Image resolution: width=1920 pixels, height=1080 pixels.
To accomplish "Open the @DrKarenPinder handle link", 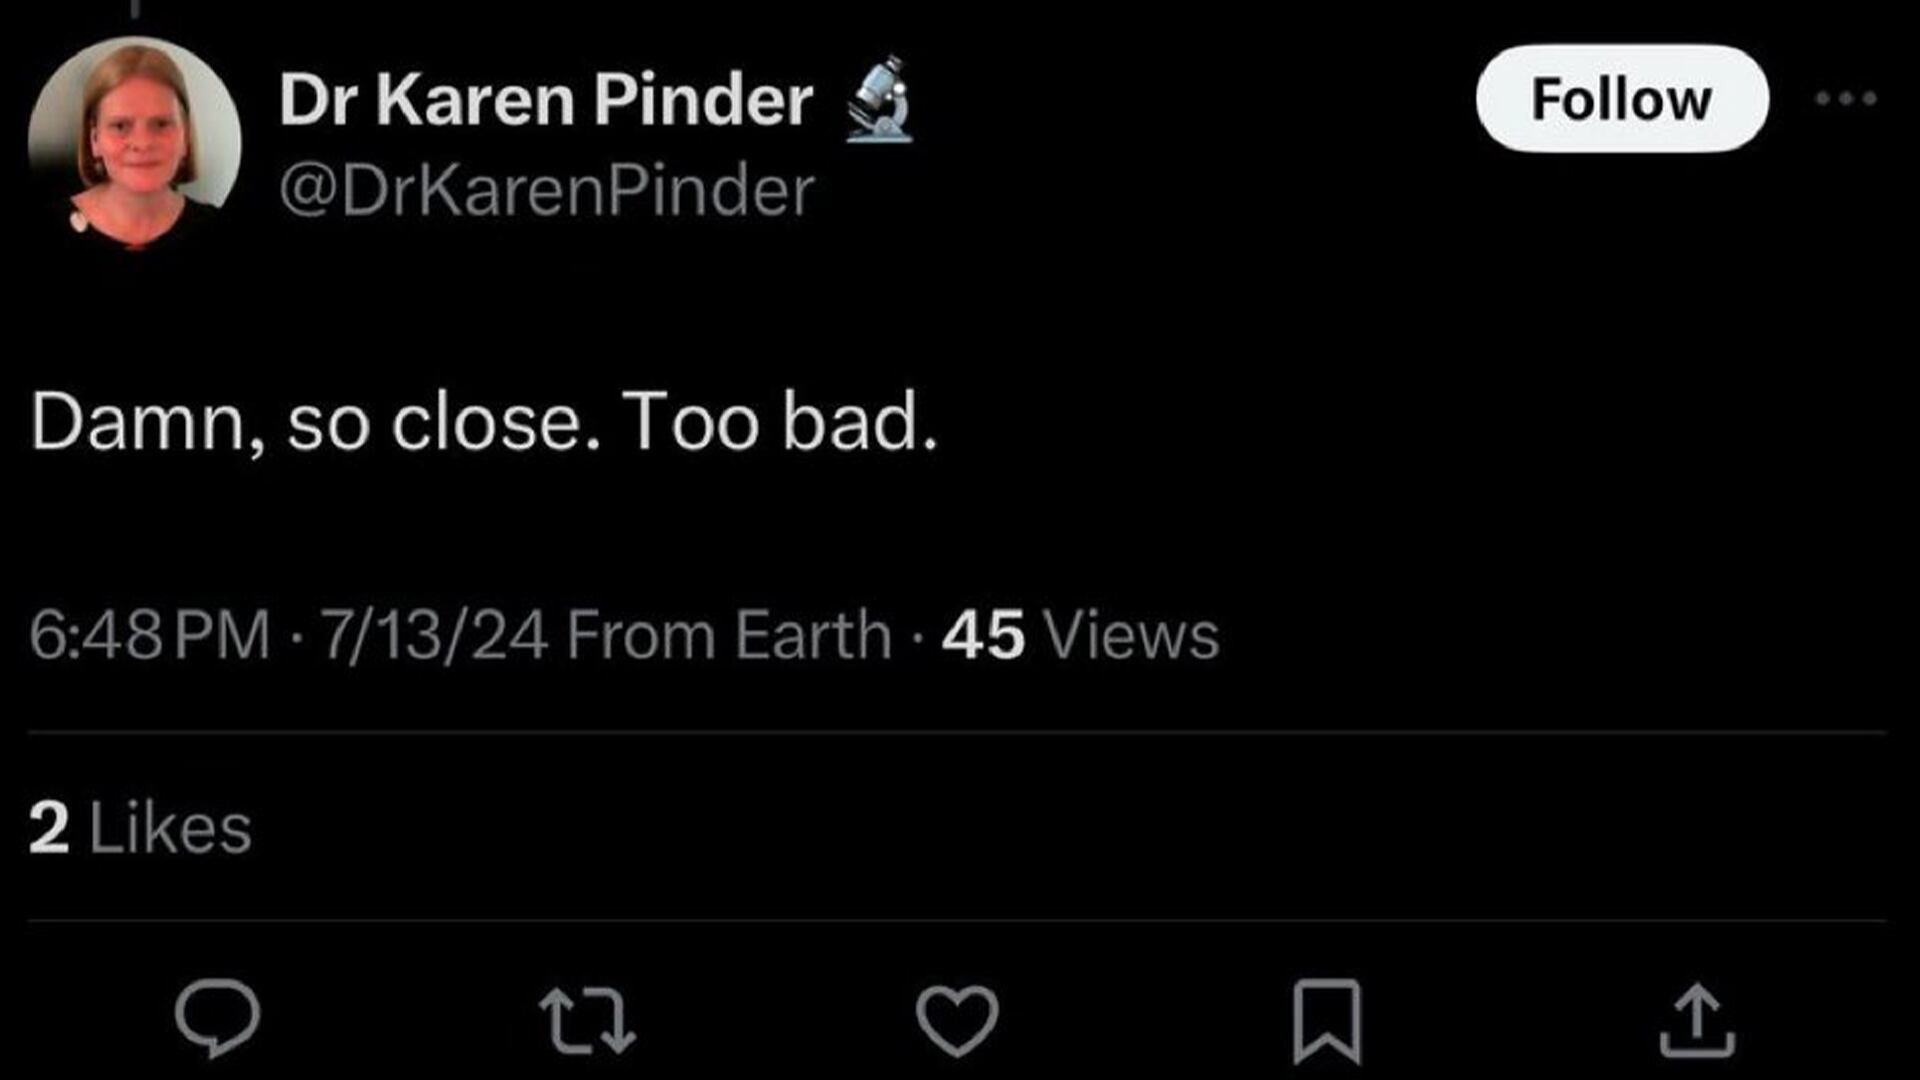I will coord(547,190).
